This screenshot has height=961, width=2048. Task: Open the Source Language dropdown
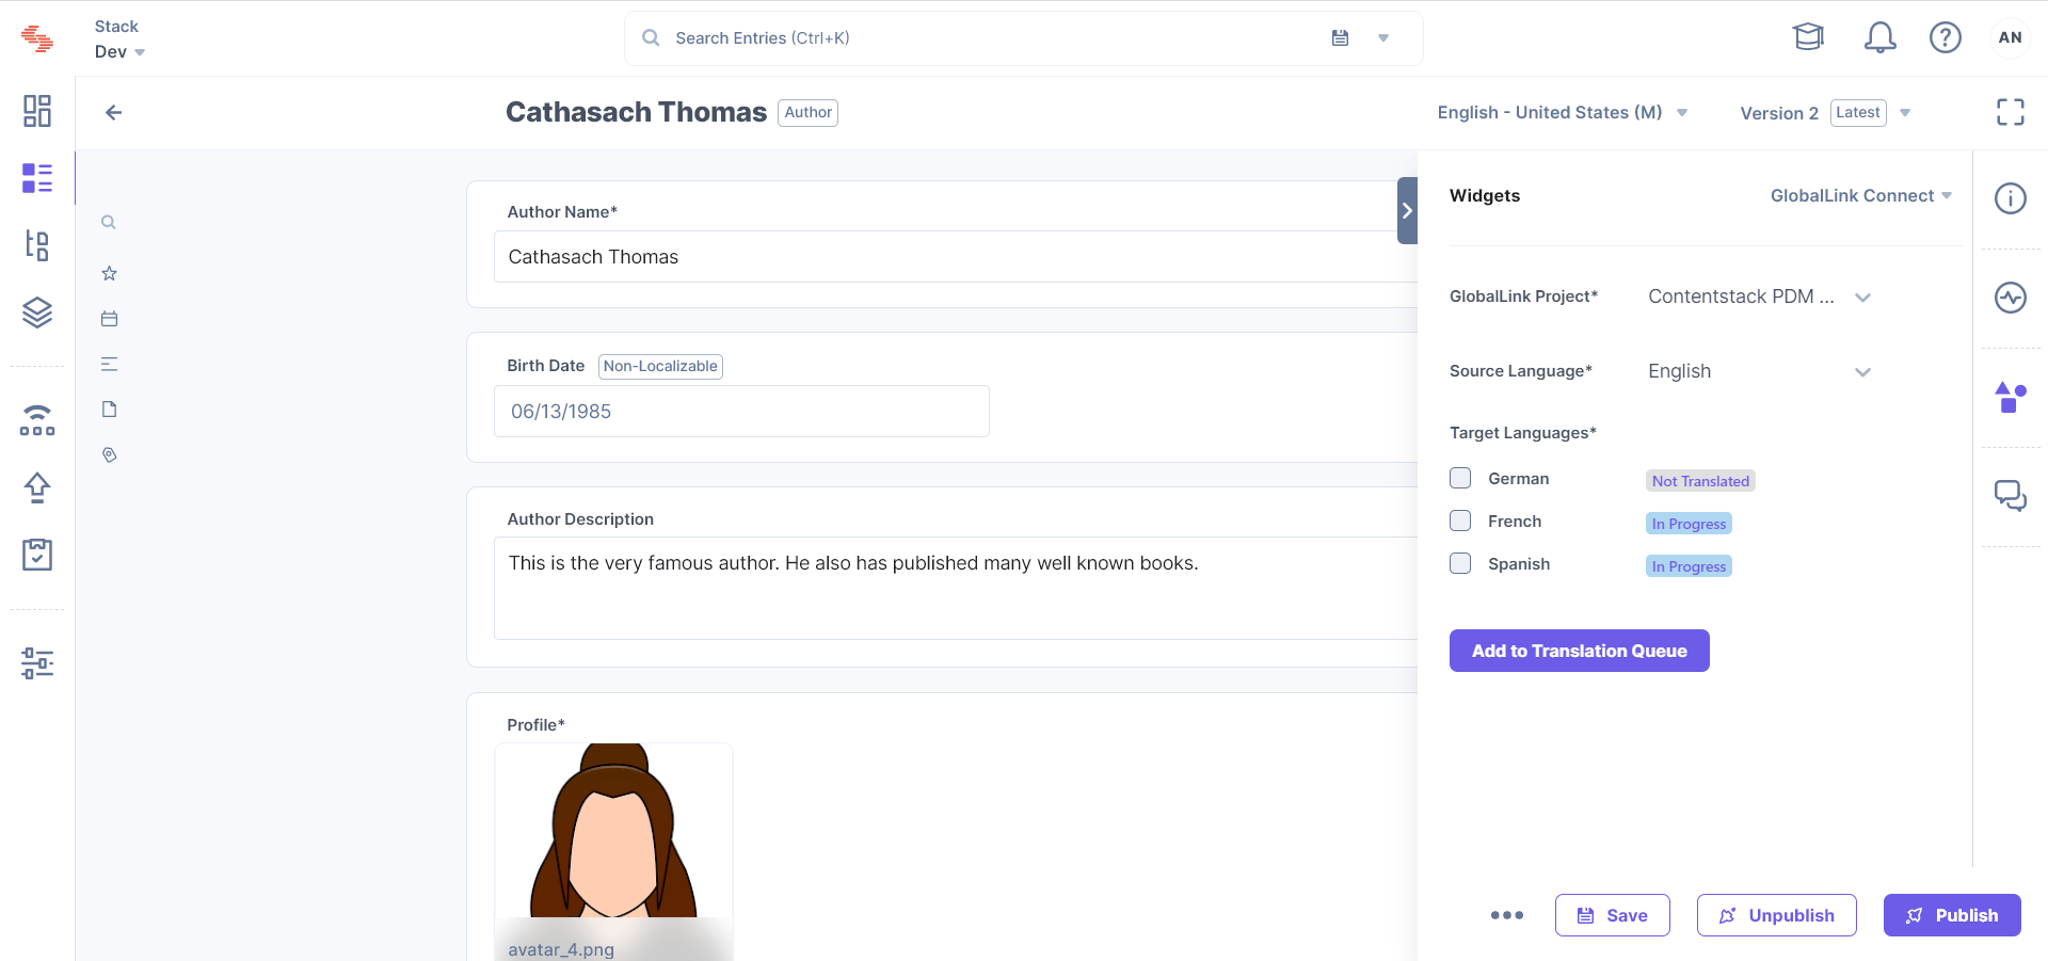[x=1759, y=372]
